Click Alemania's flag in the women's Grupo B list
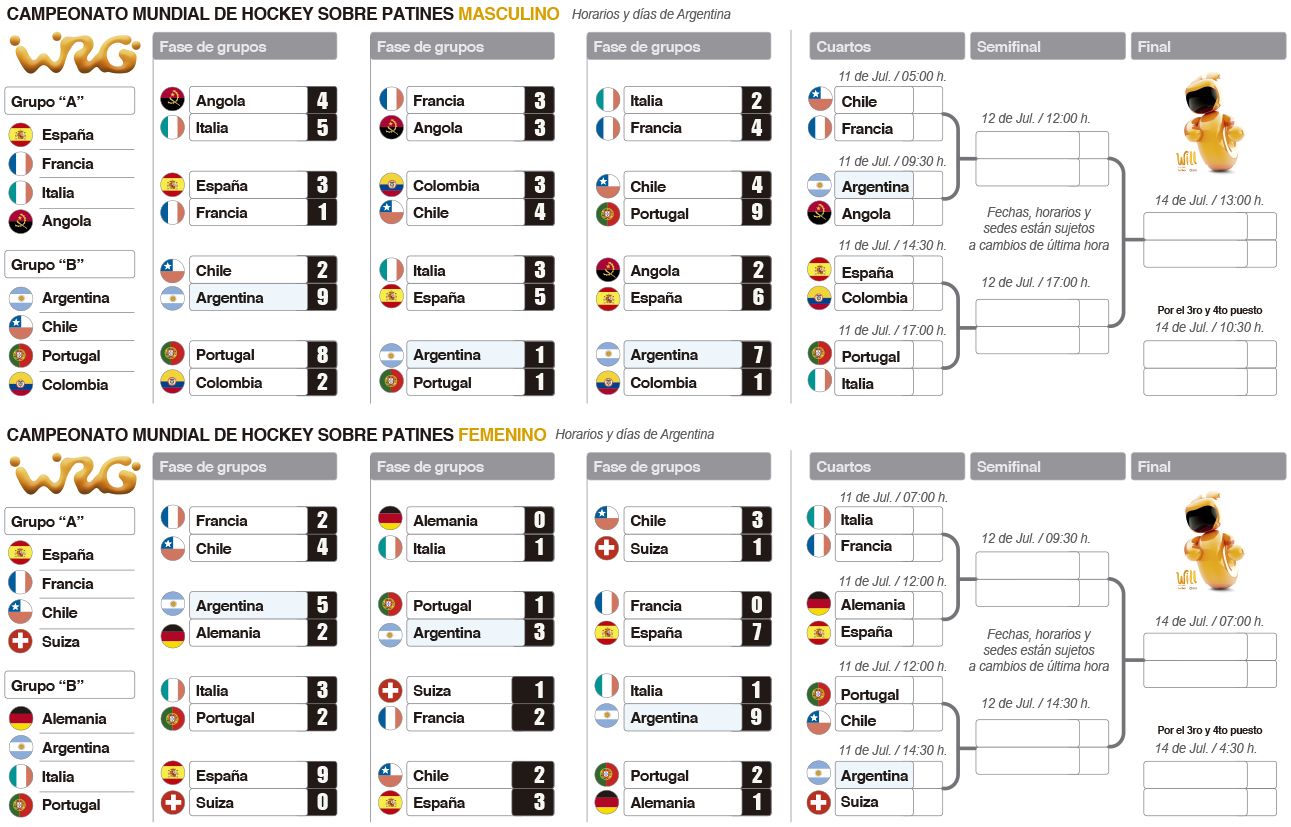 pos(21,718)
